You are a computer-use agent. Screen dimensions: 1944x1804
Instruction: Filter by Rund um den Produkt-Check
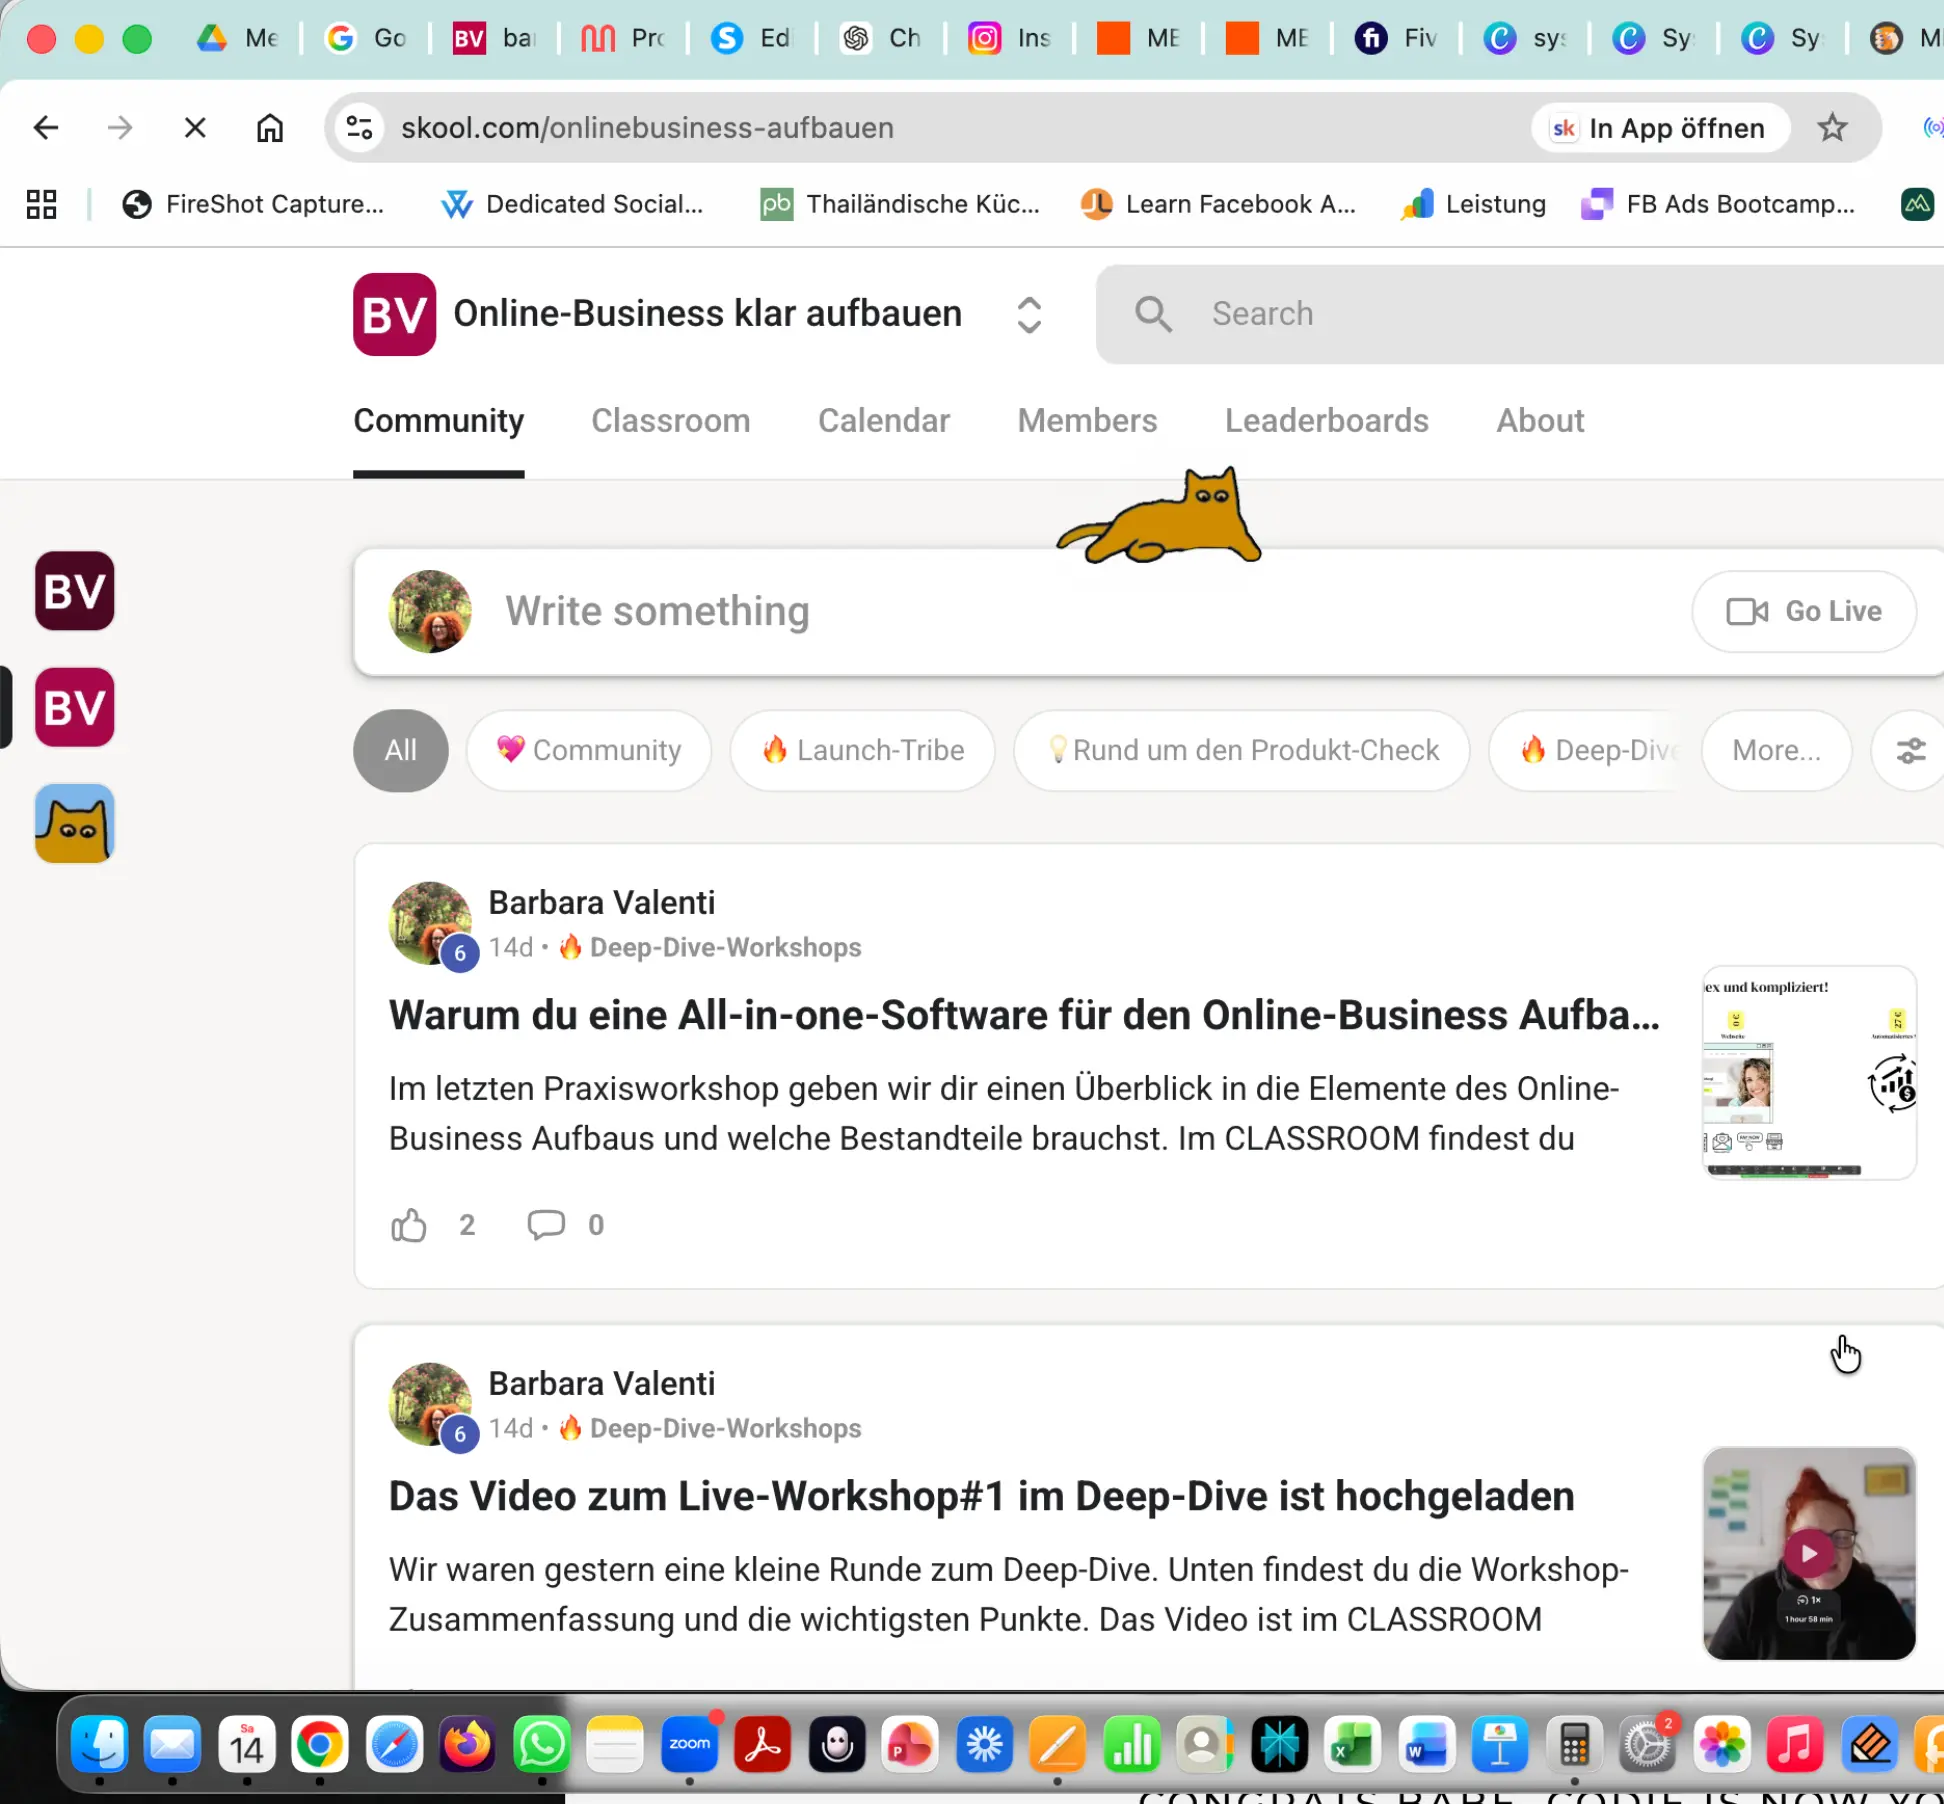(x=1242, y=751)
